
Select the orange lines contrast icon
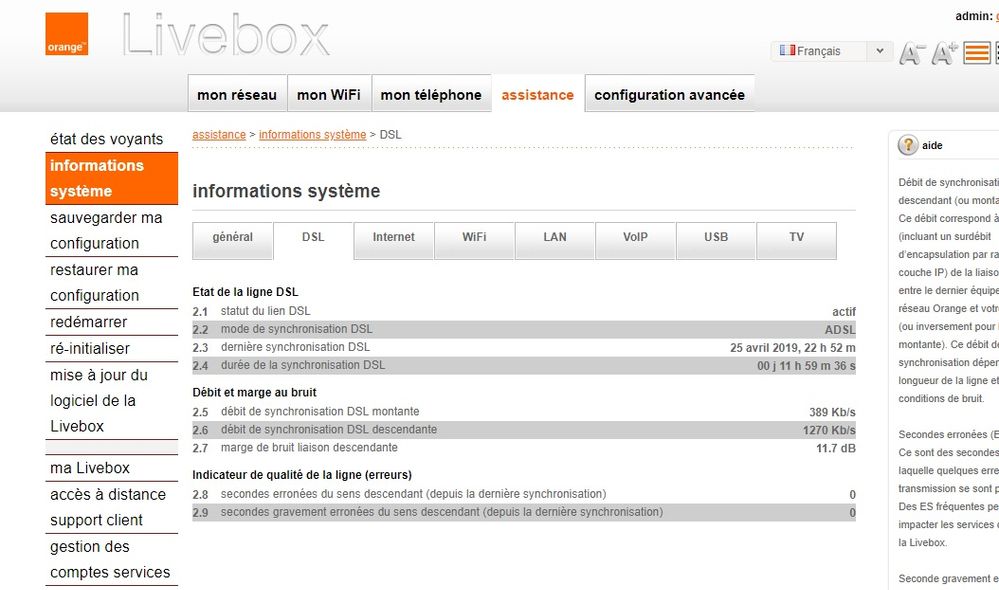[x=976, y=52]
